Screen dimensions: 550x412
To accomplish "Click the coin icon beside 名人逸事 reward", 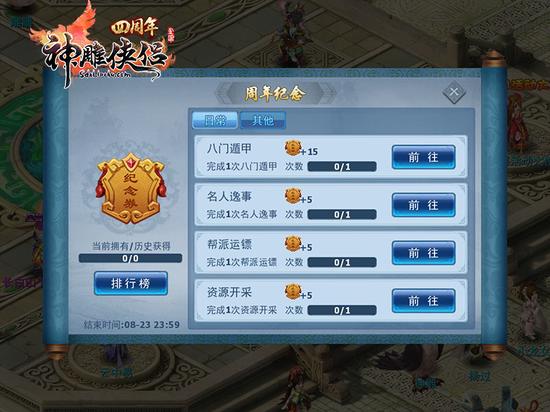I will pos(293,196).
